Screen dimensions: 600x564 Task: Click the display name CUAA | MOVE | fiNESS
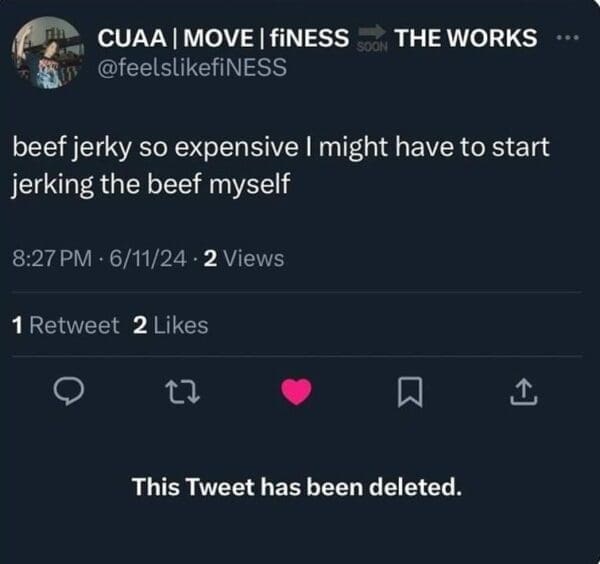pyautogui.click(x=222, y=39)
